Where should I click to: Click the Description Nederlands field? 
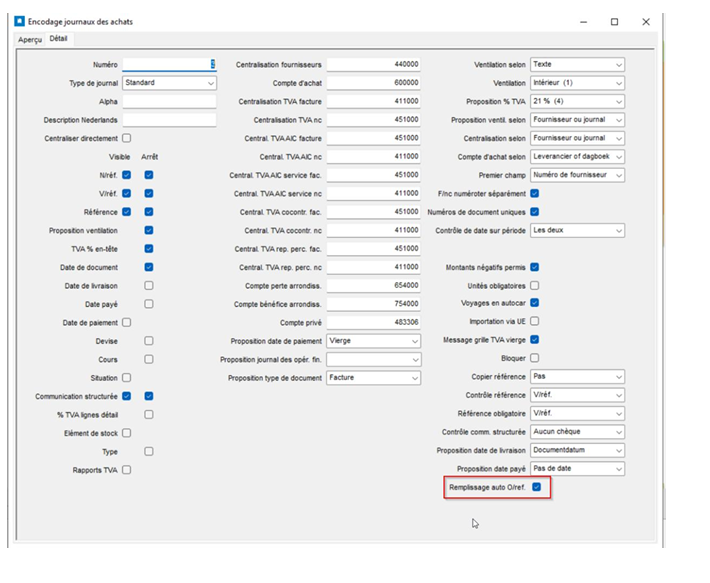169,120
